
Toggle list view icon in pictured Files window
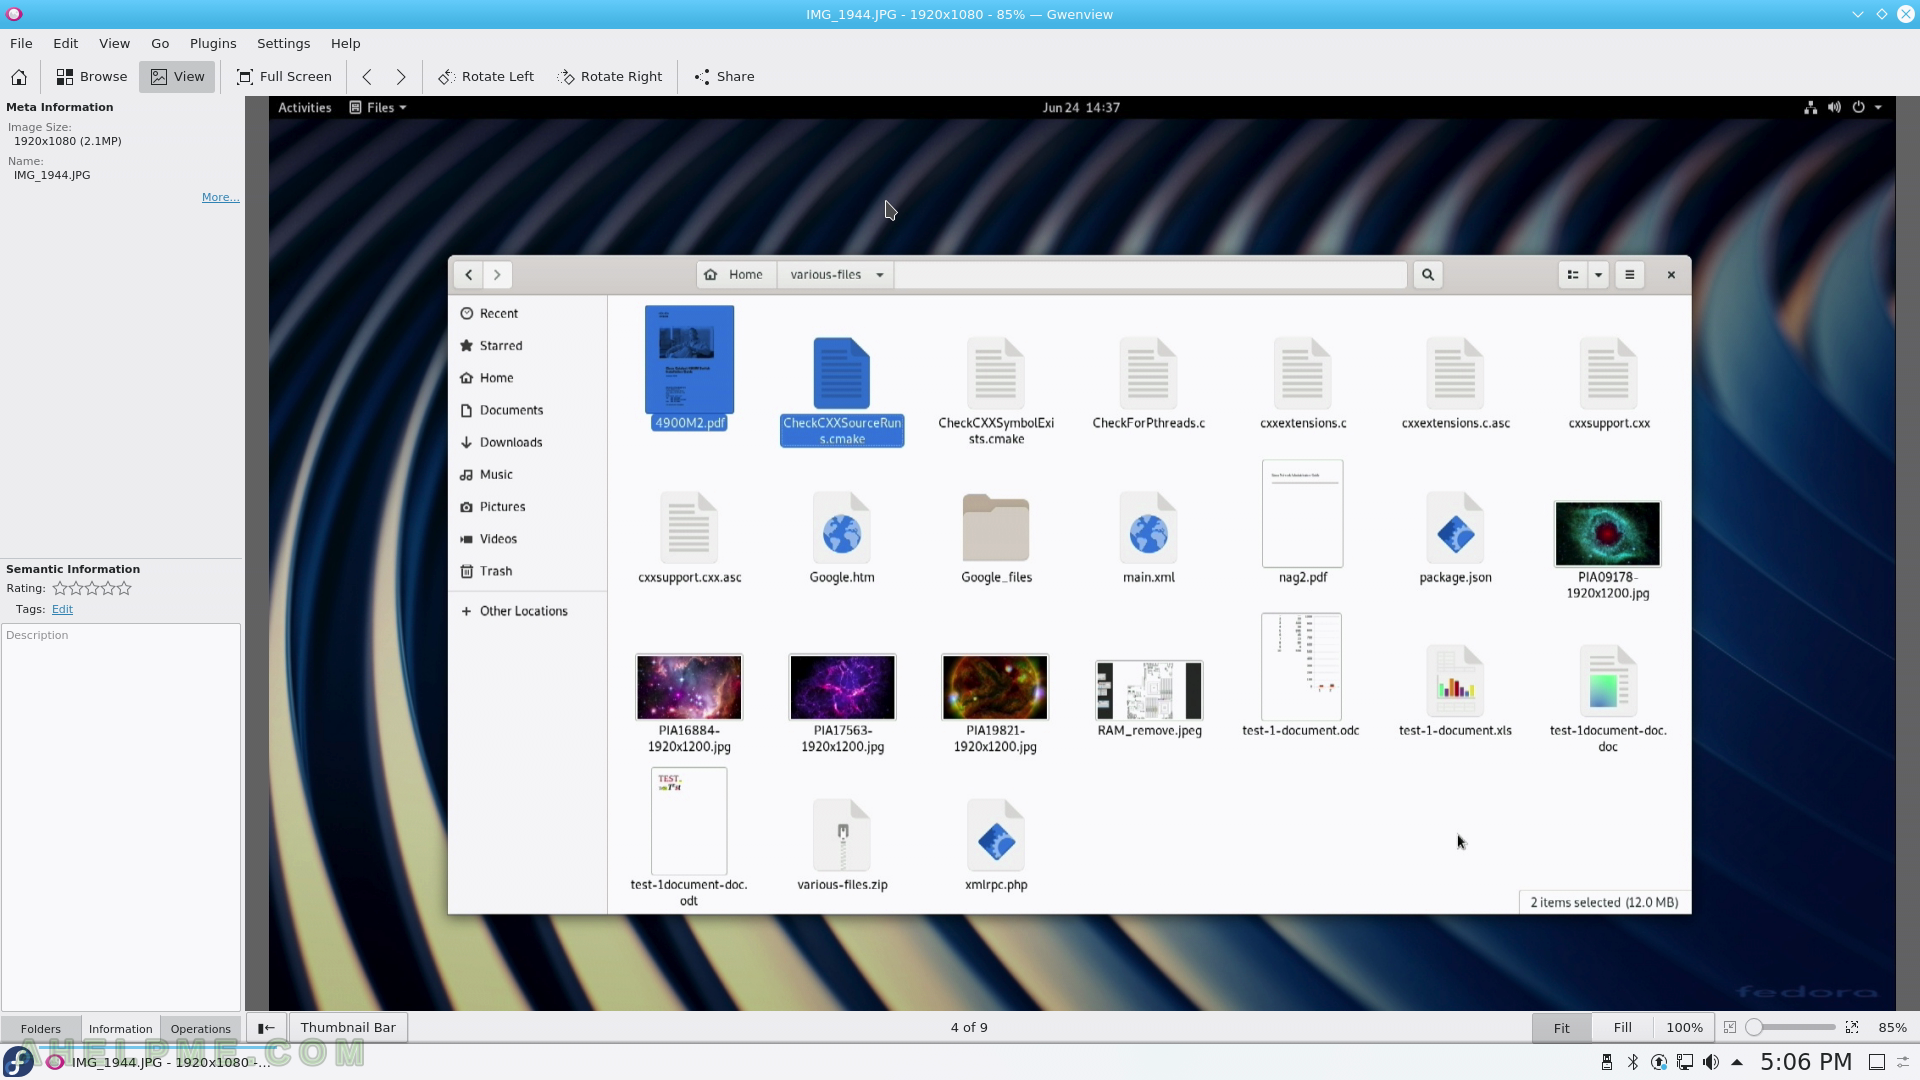1573,275
